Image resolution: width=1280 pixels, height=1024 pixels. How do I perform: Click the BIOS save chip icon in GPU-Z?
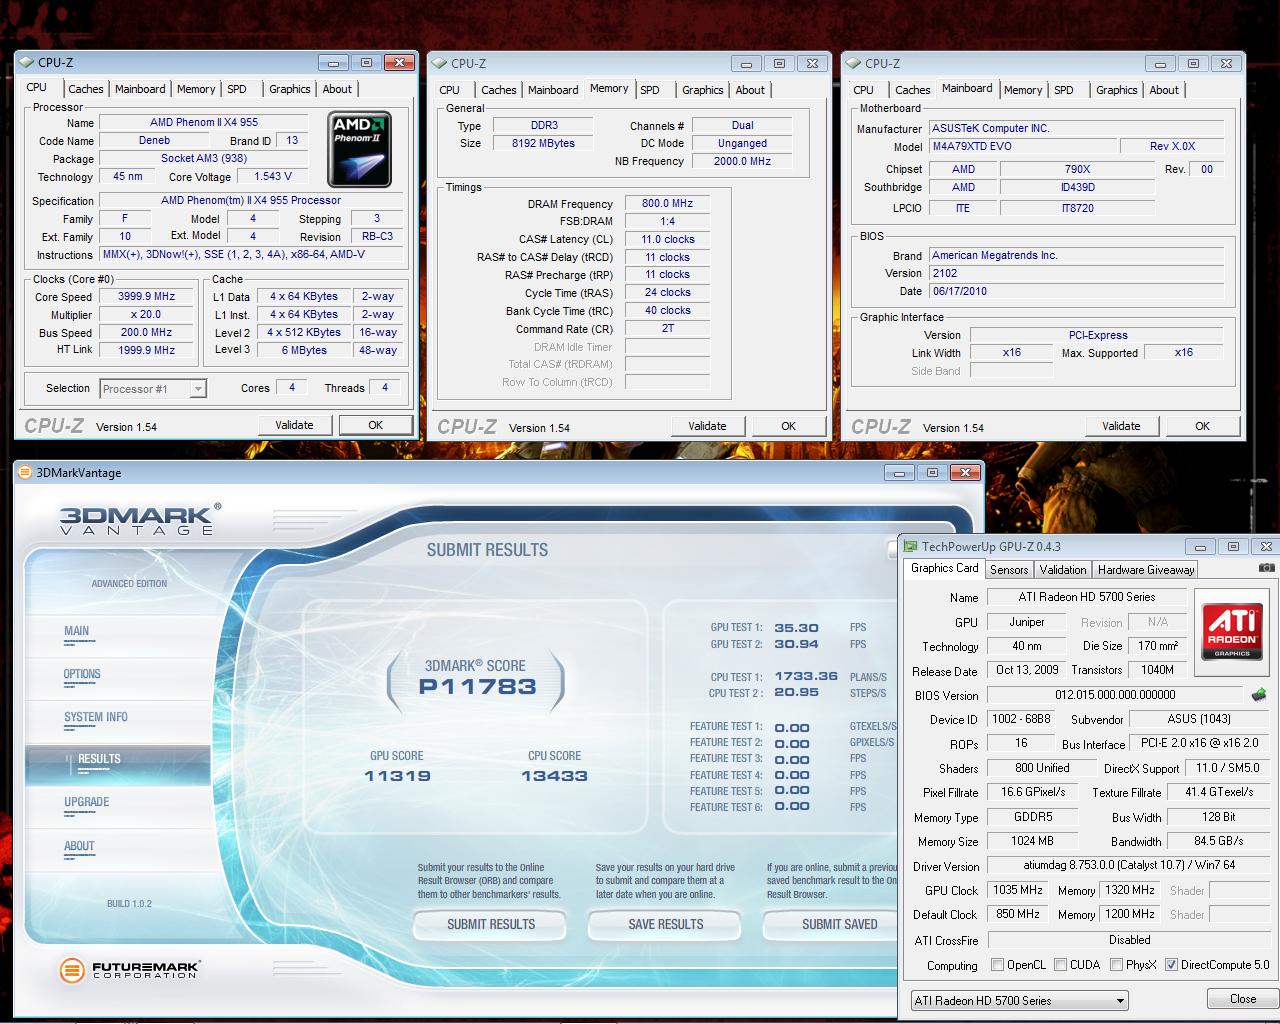click(1259, 694)
